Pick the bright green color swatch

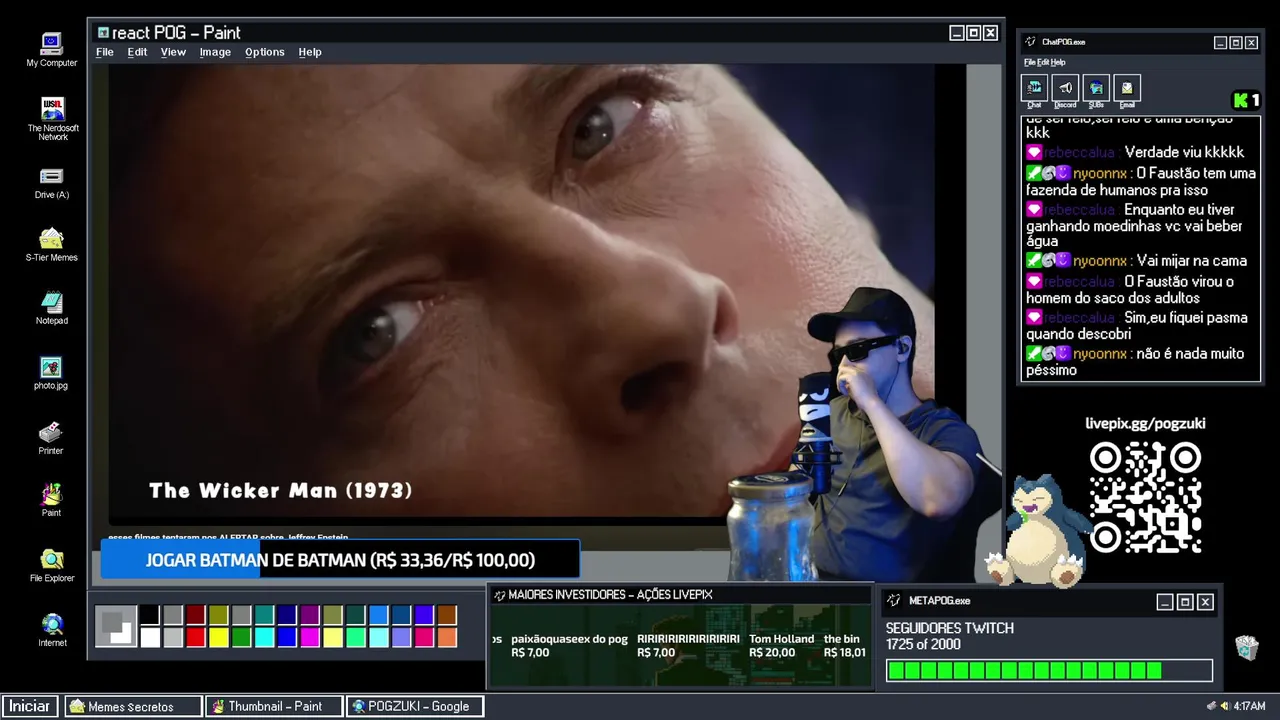pyautogui.click(x=242, y=637)
